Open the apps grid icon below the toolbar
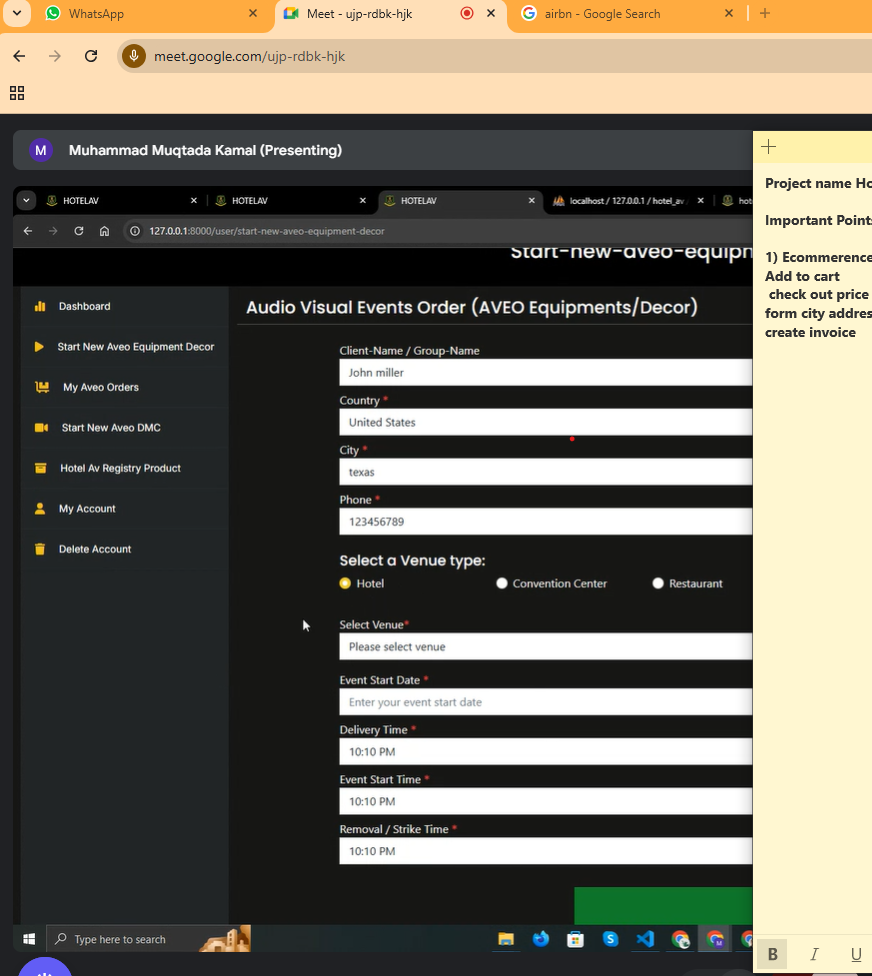 tap(17, 93)
